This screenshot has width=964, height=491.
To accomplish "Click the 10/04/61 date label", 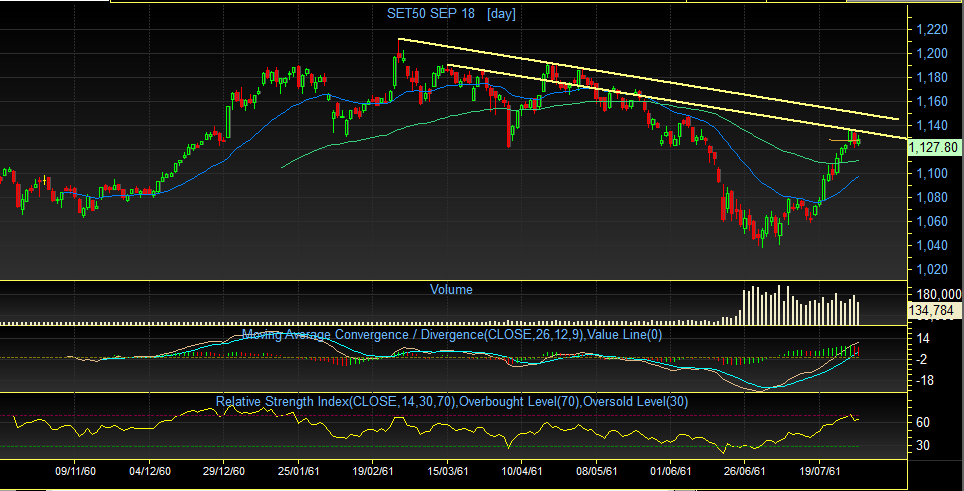I will click(521, 471).
